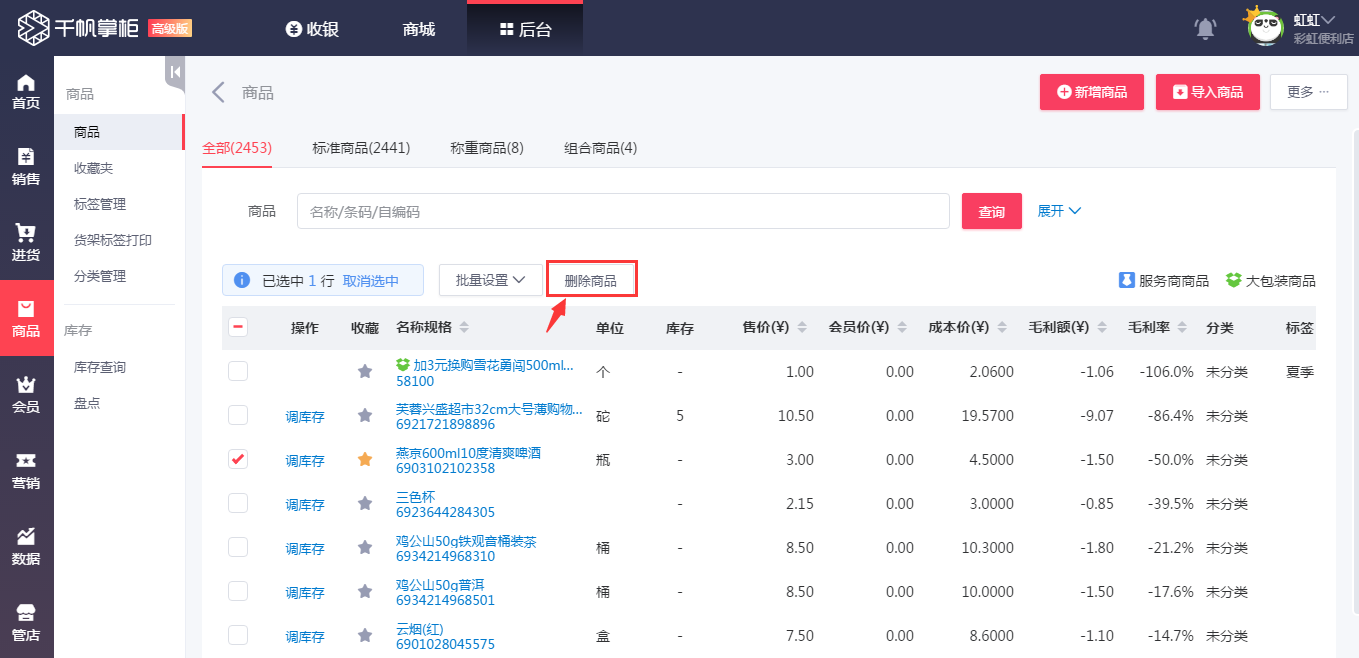The height and width of the screenshot is (658, 1359).
Task: Select the 销售 sales module icon
Action: (x=27, y=165)
